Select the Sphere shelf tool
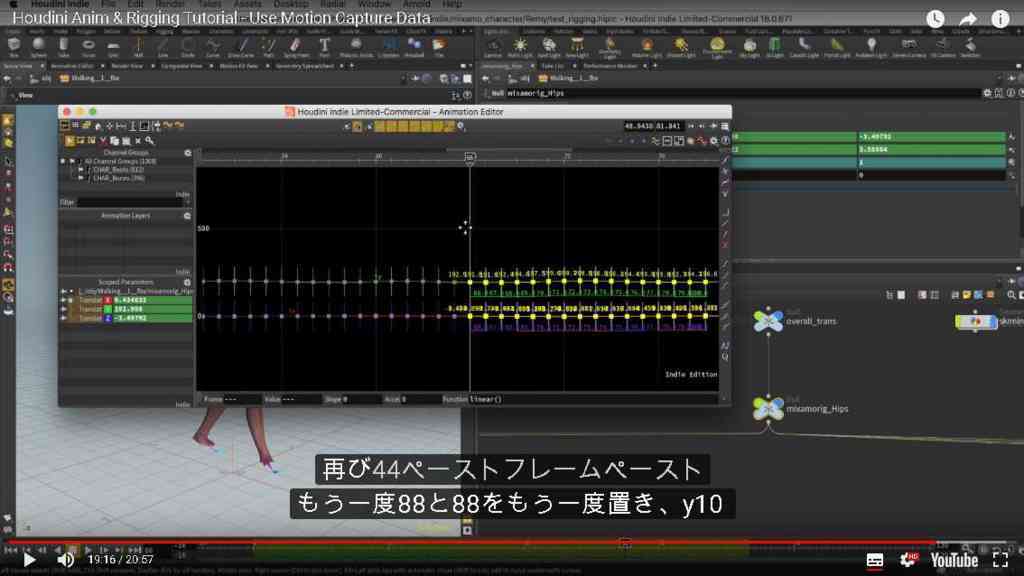The height and width of the screenshot is (576, 1024). coord(39,46)
